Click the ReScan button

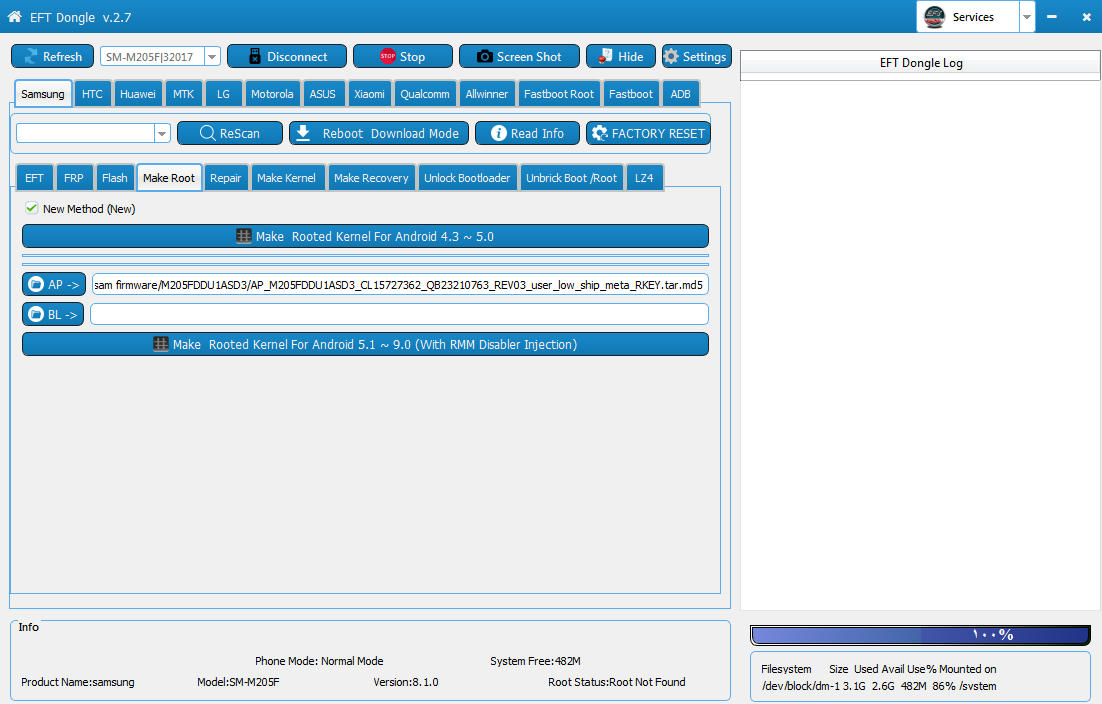pyautogui.click(x=230, y=133)
